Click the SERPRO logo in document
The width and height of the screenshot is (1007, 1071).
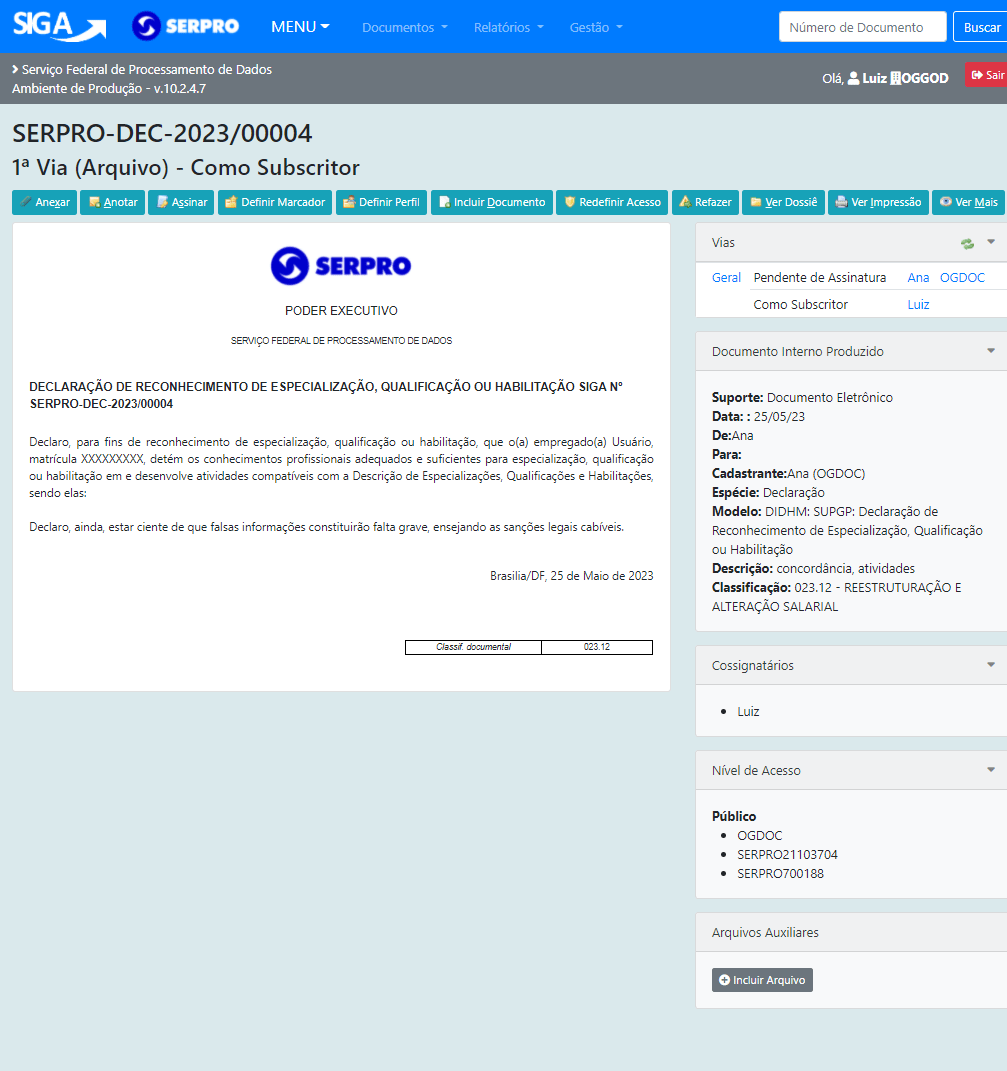[341, 266]
